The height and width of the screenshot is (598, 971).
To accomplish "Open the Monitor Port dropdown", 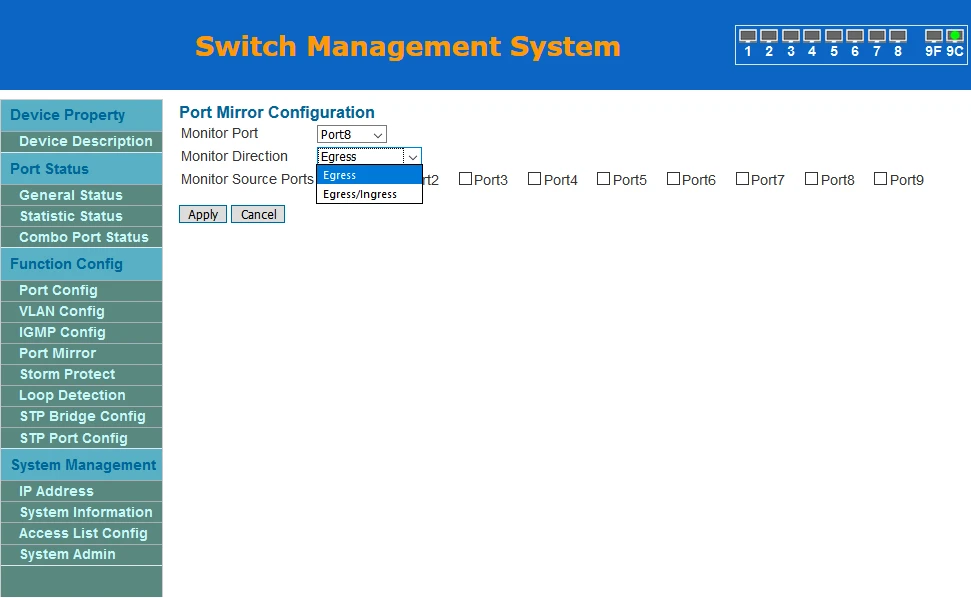I will click(x=352, y=134).
